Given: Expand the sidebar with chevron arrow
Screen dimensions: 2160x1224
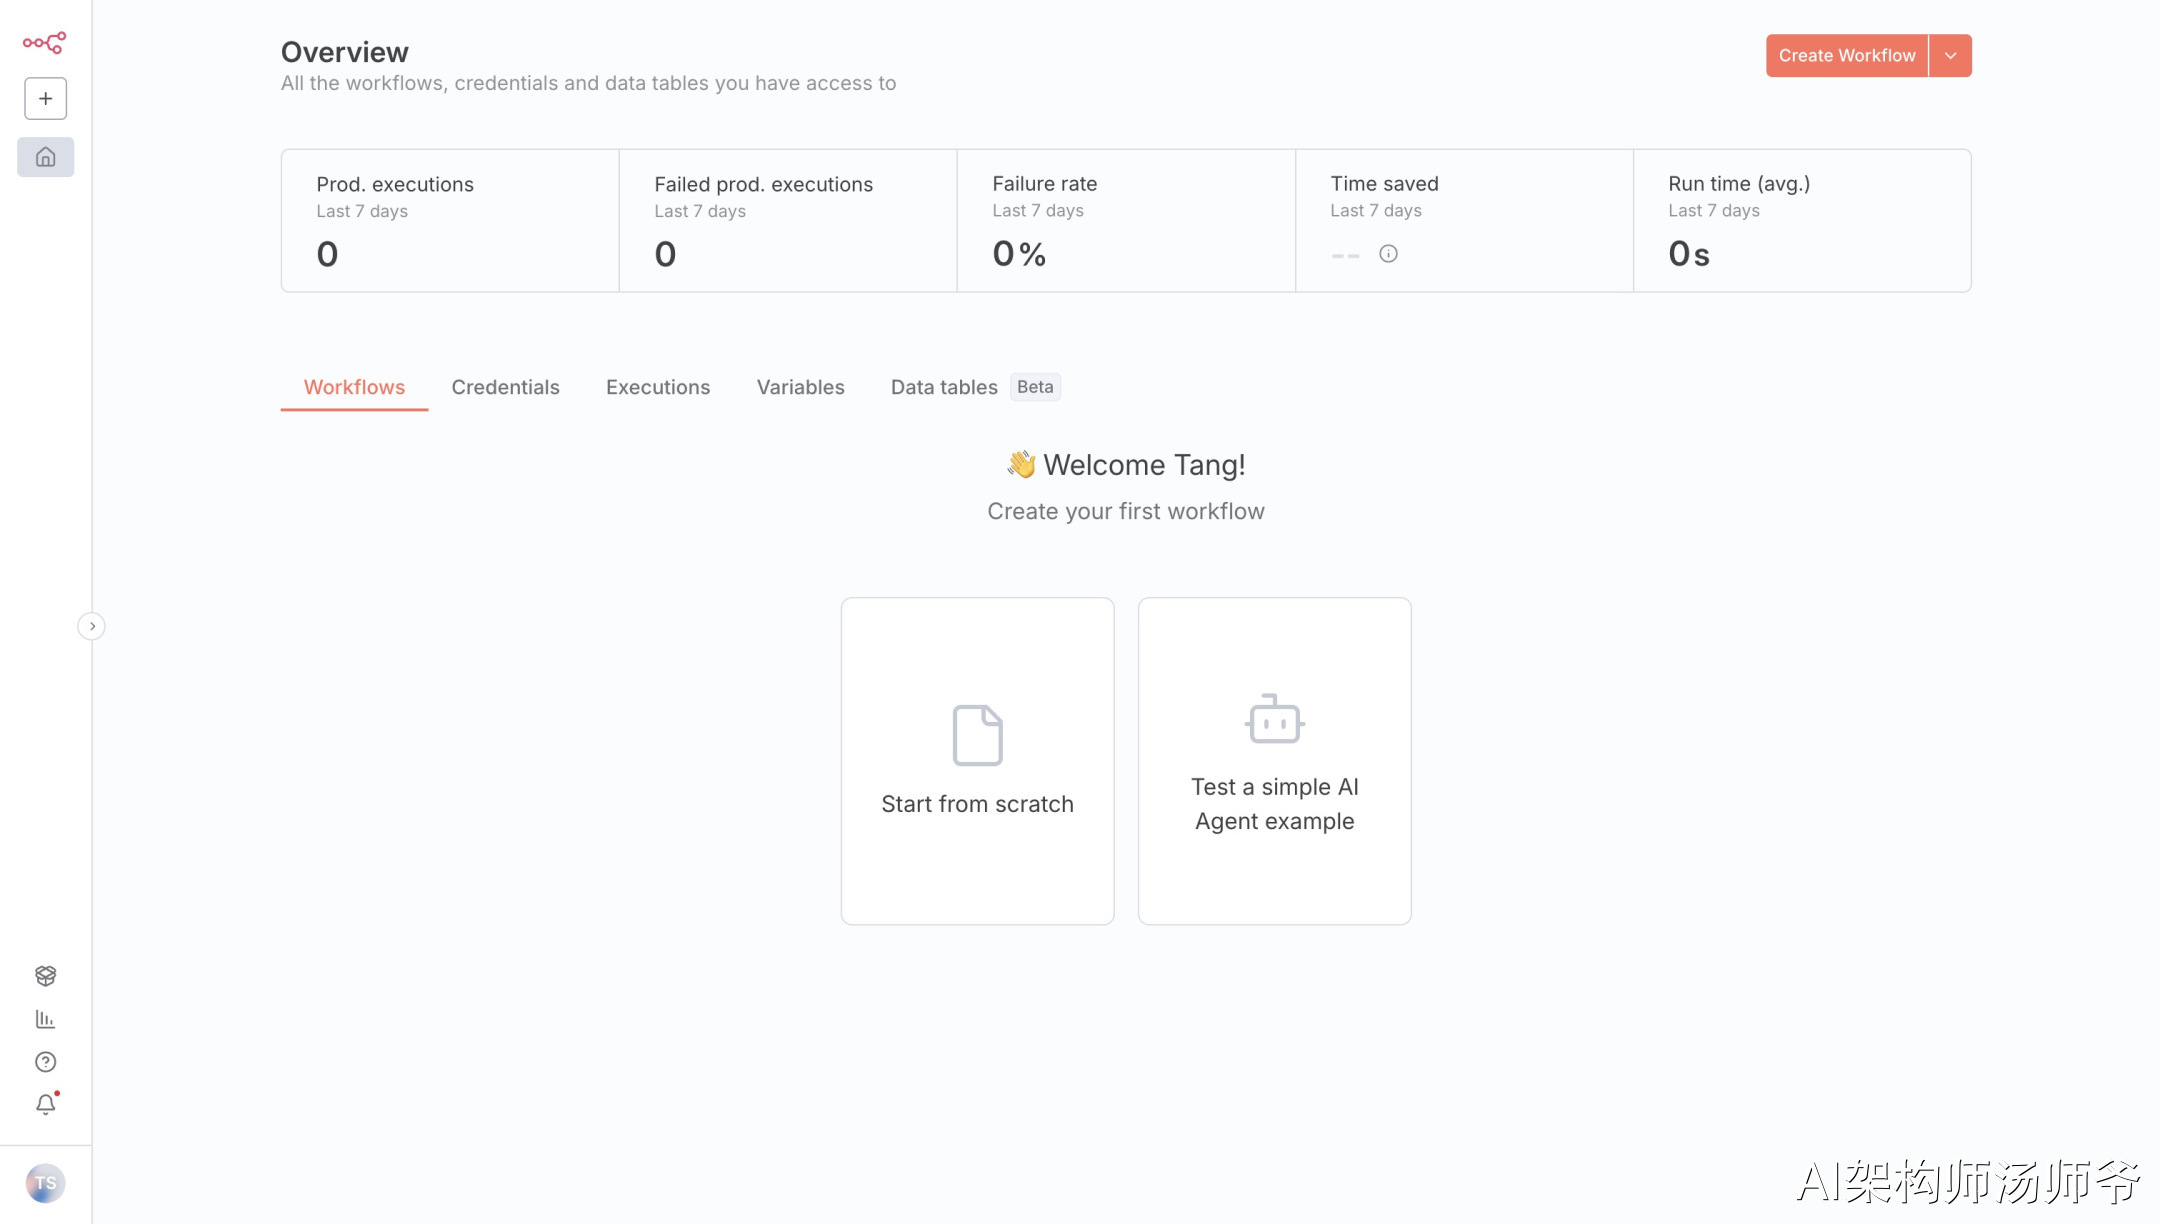Looking at the screenshot, I should (91, 626).
